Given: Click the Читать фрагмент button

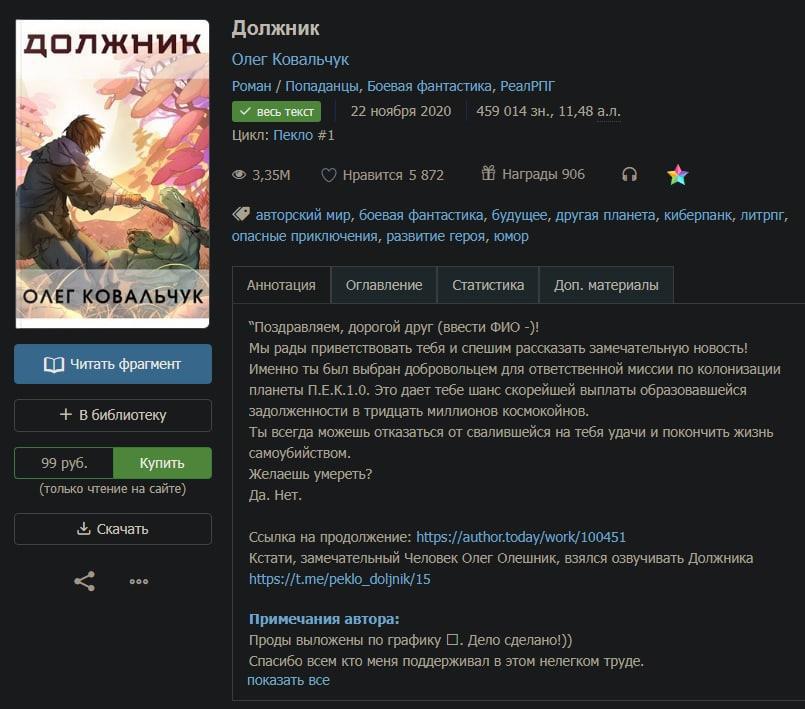Looking at the screenshot, I should click(x=113, y=364).
